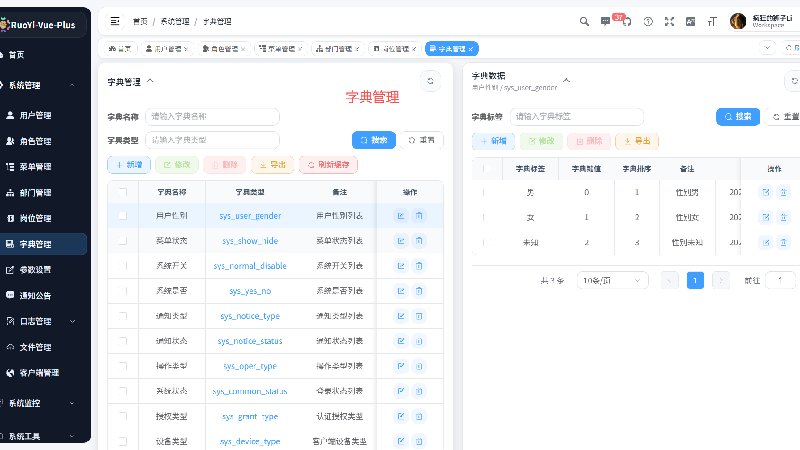Viewport: 800px width, 450px height.
Task: Open the 10条/页 page size dropdown
Action: (612, 281)
